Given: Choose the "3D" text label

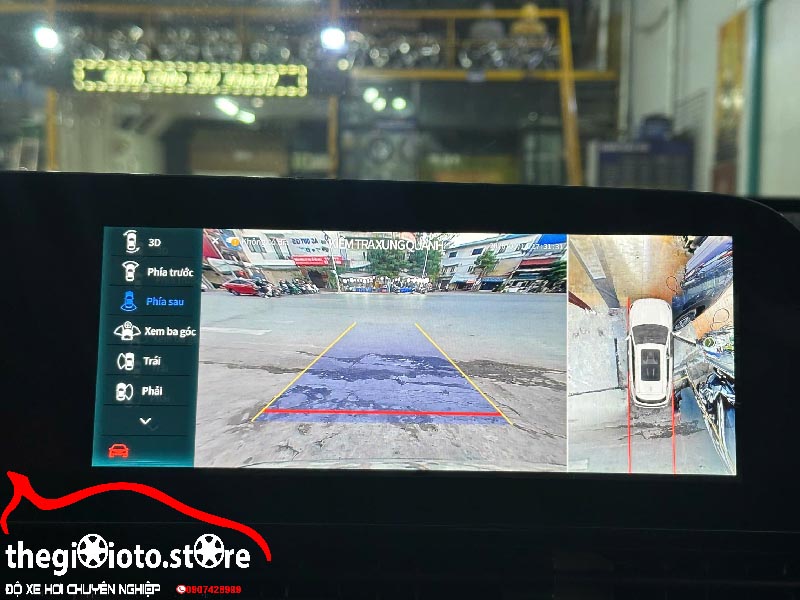Looking at the screenshot, I should [x=155, y=242].
